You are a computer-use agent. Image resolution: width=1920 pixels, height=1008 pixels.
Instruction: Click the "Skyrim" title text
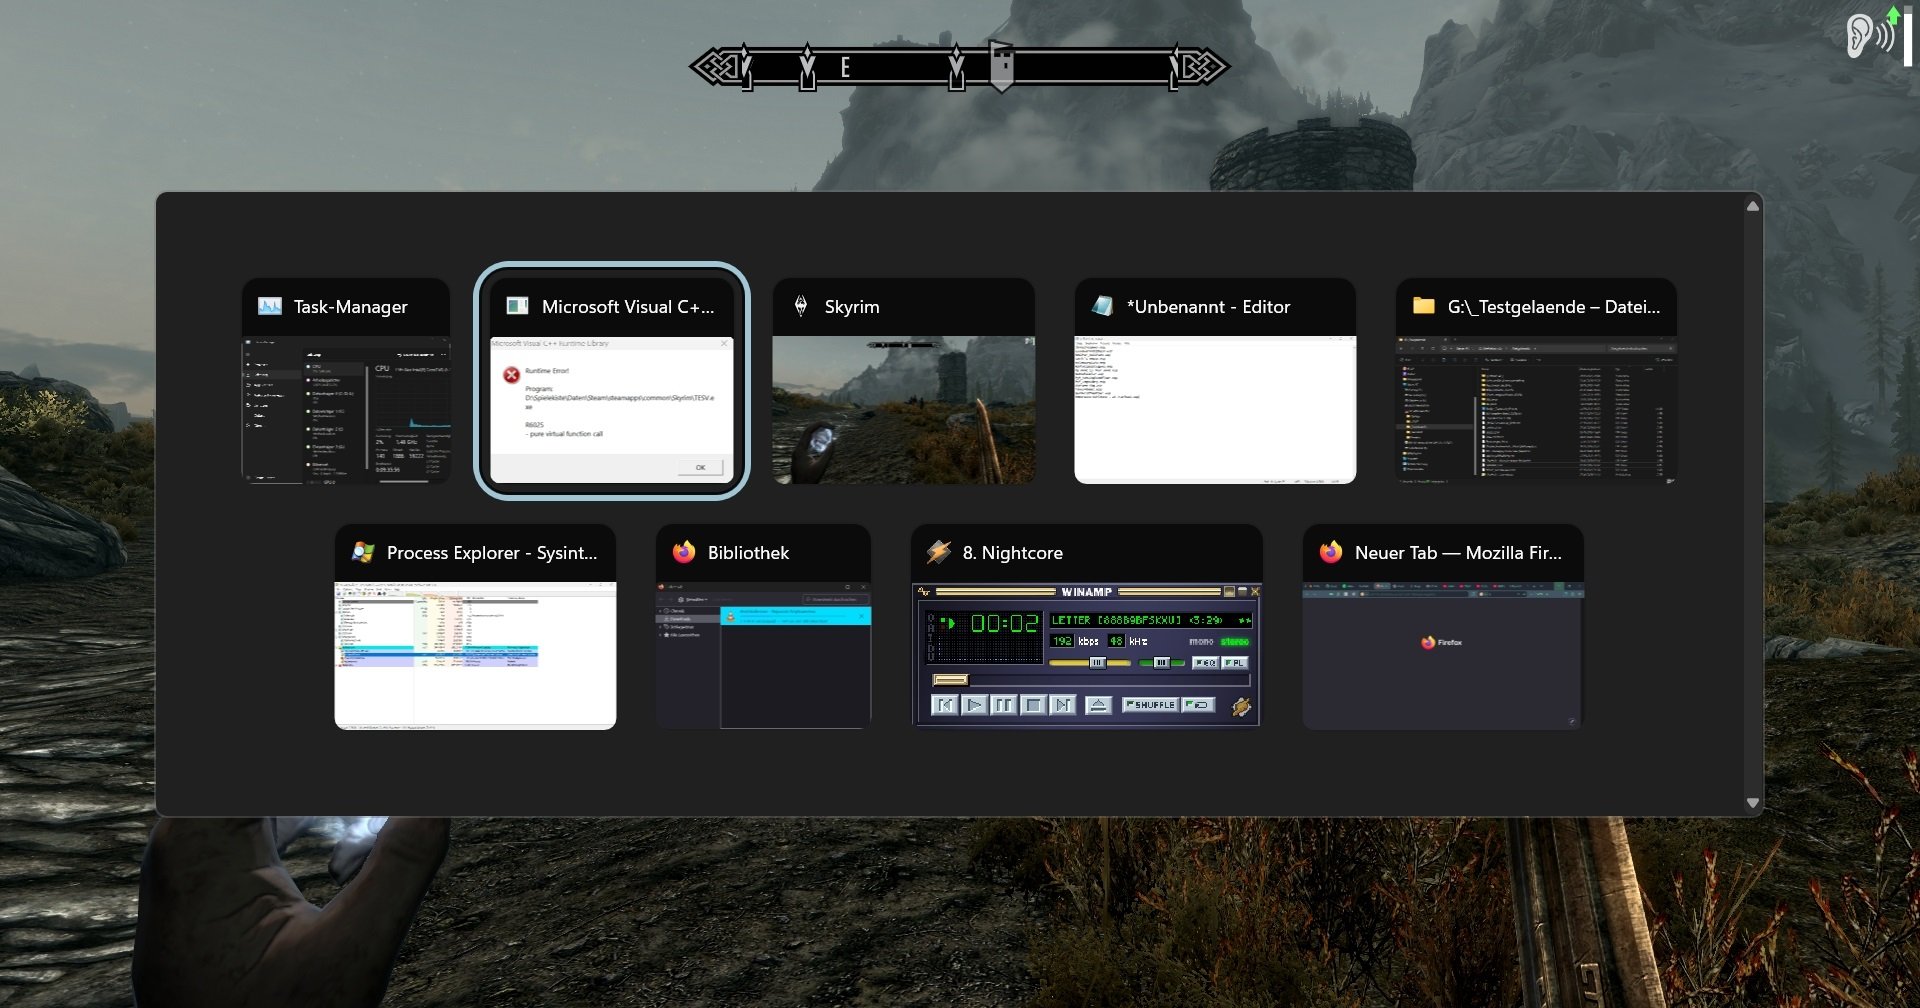(852, 307)
